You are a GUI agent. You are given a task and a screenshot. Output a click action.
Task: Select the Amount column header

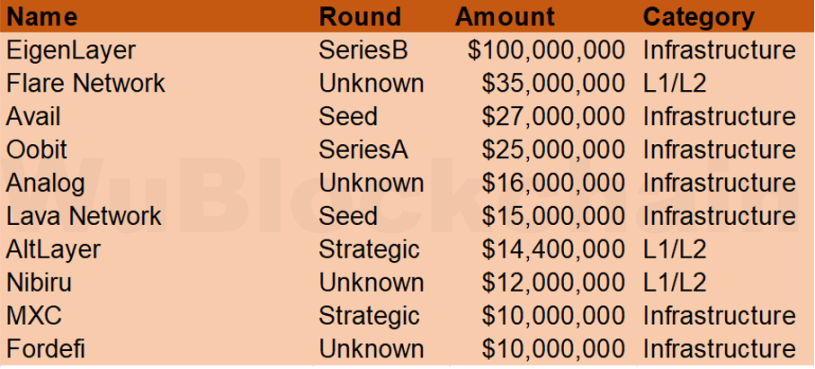coord(505,17)
